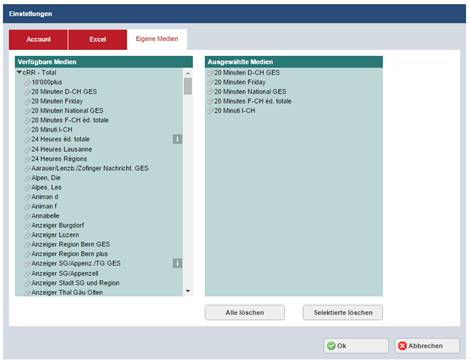This screenshot has width=469, height=363.
Task: Select Animan f entry
Action: coord(44,206)
